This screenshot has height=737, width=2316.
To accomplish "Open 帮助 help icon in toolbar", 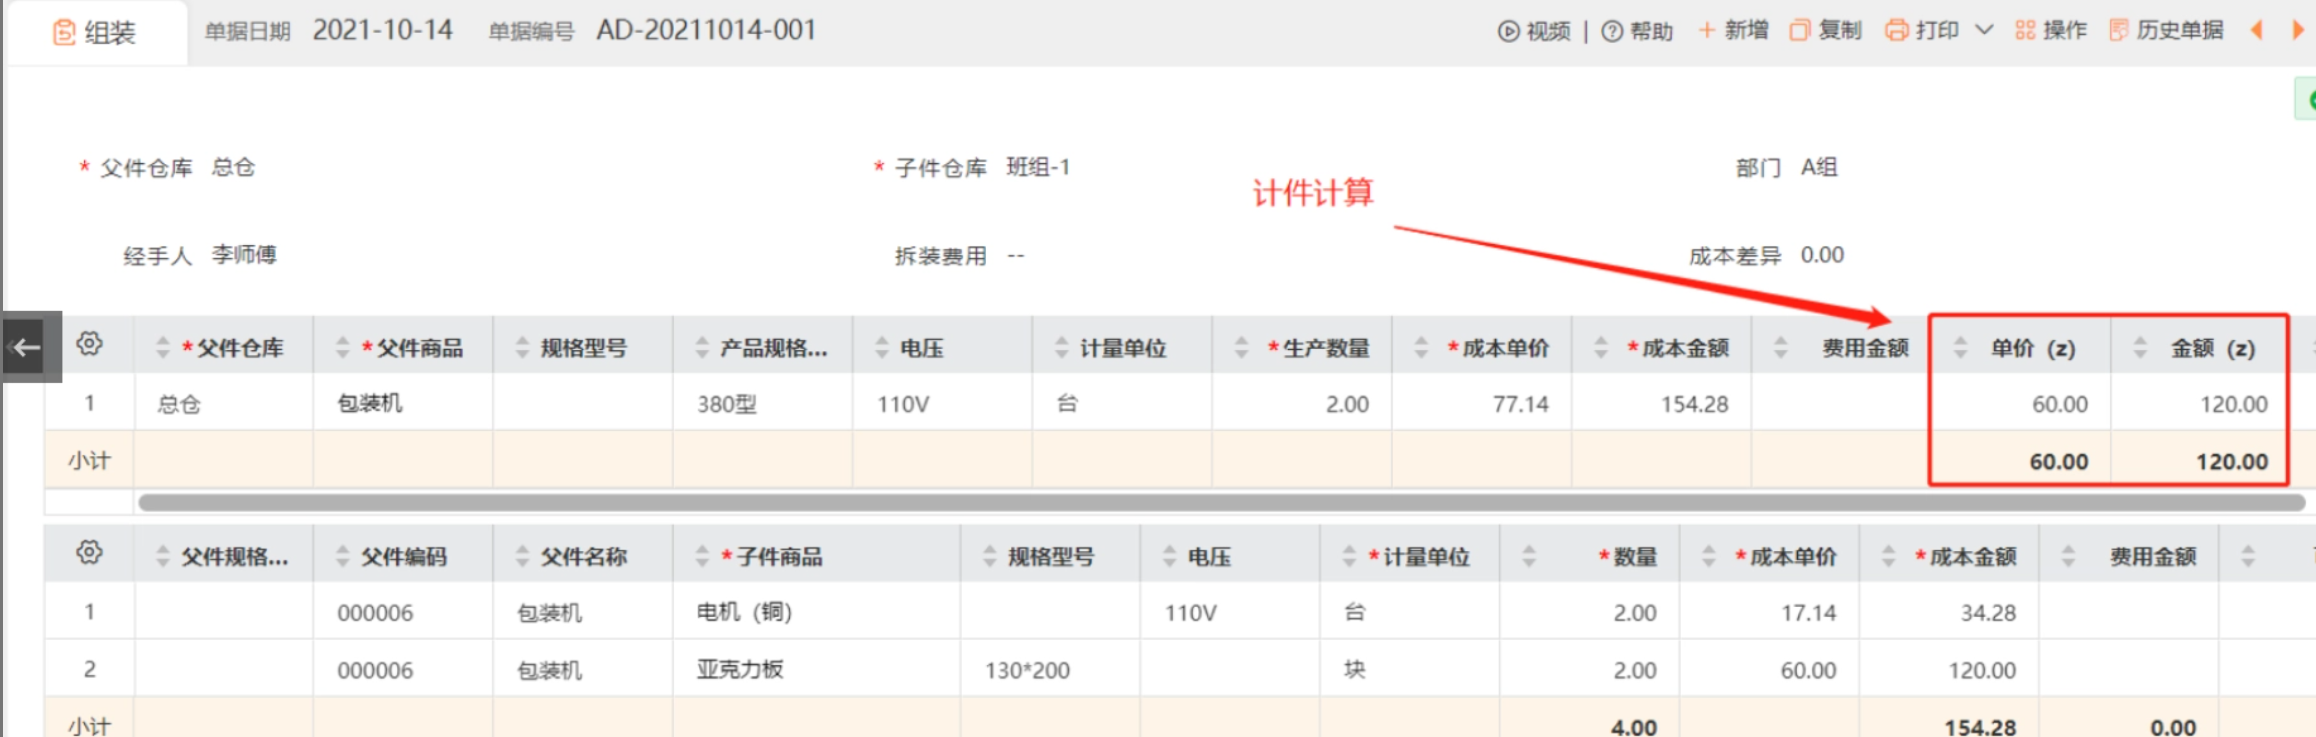I will [1611, 31].
